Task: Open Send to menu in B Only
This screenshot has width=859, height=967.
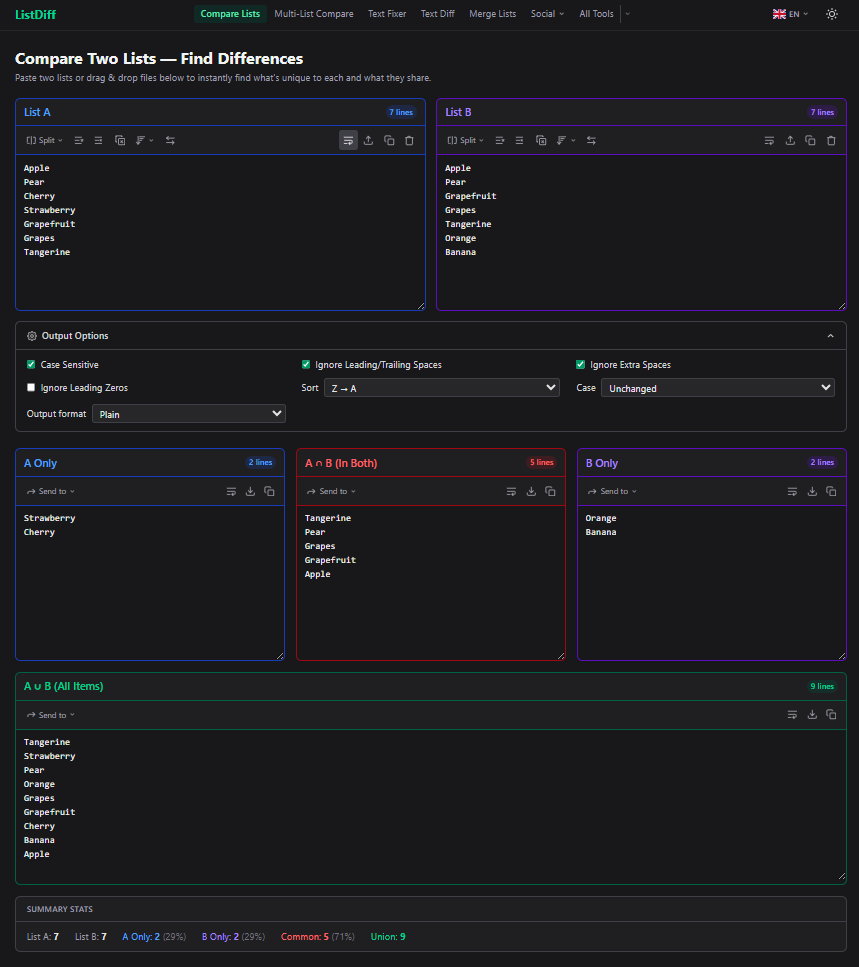Action: (x=612, y=492)
